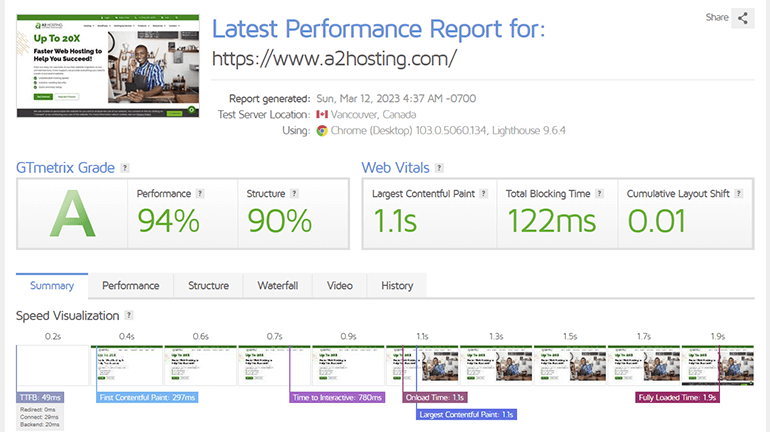770x432 pixels.
Task: Click the 1.1s LCP value
Action: click(395, 221)
